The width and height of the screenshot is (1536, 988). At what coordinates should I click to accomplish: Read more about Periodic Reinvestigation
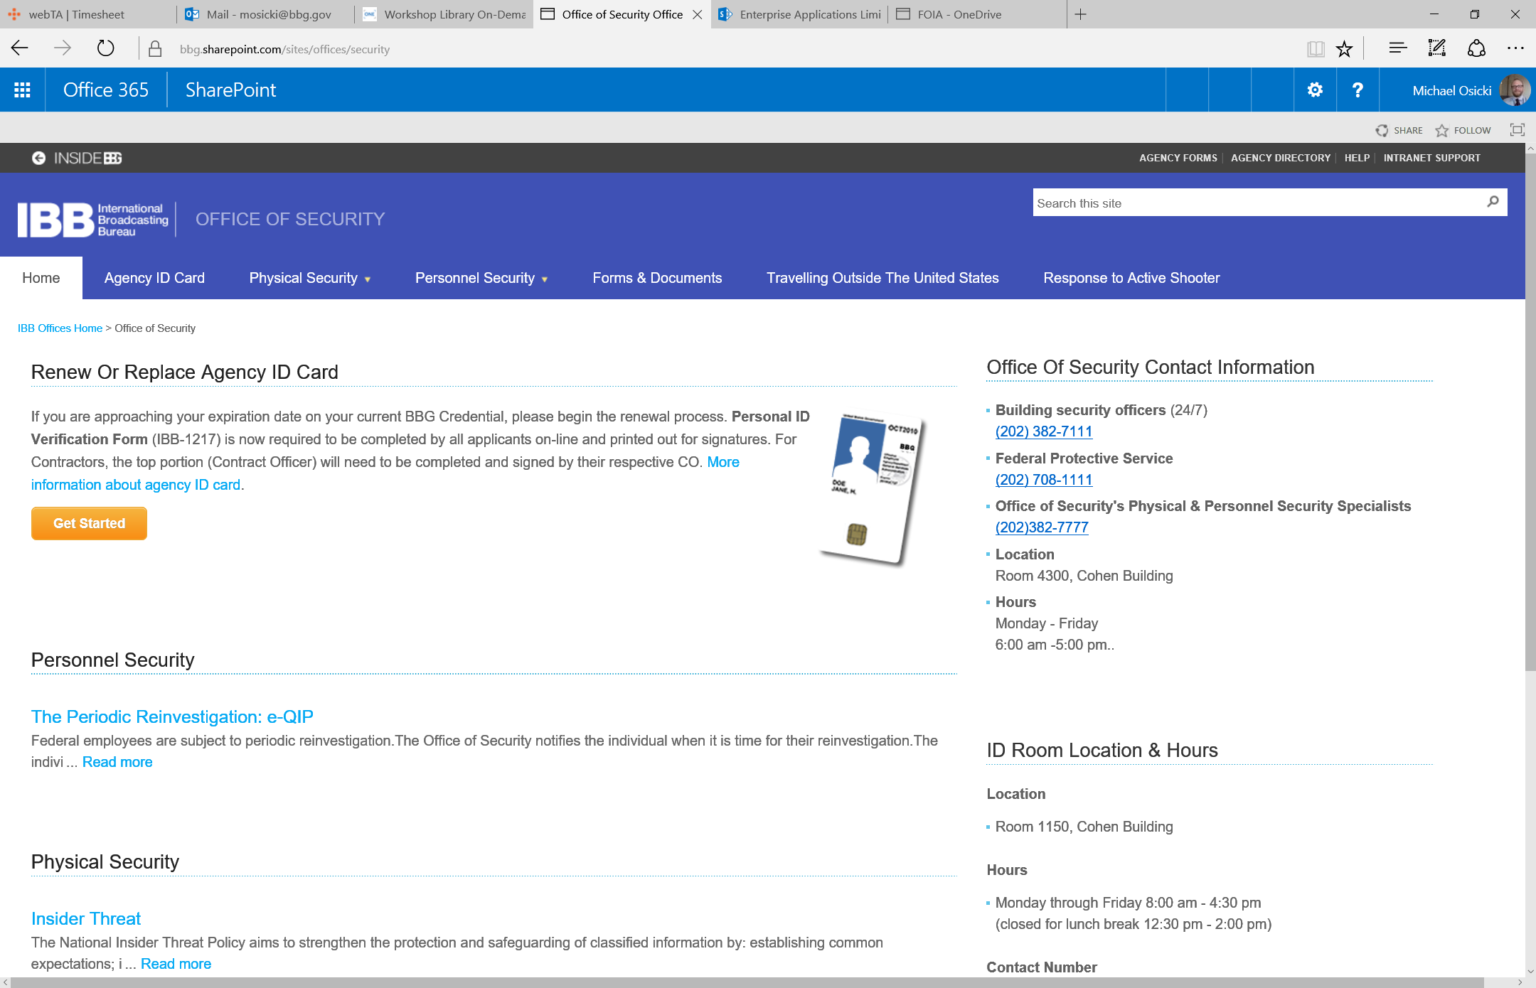coord(117,762)
